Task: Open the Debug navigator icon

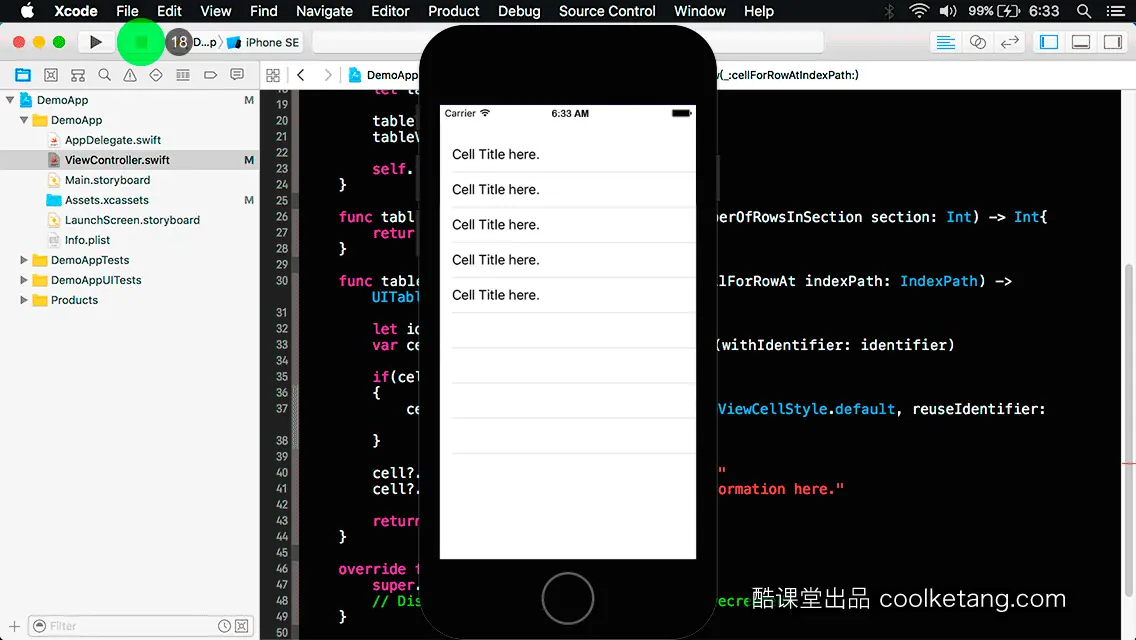Action: pyautogui.click(x=183, y=75)
